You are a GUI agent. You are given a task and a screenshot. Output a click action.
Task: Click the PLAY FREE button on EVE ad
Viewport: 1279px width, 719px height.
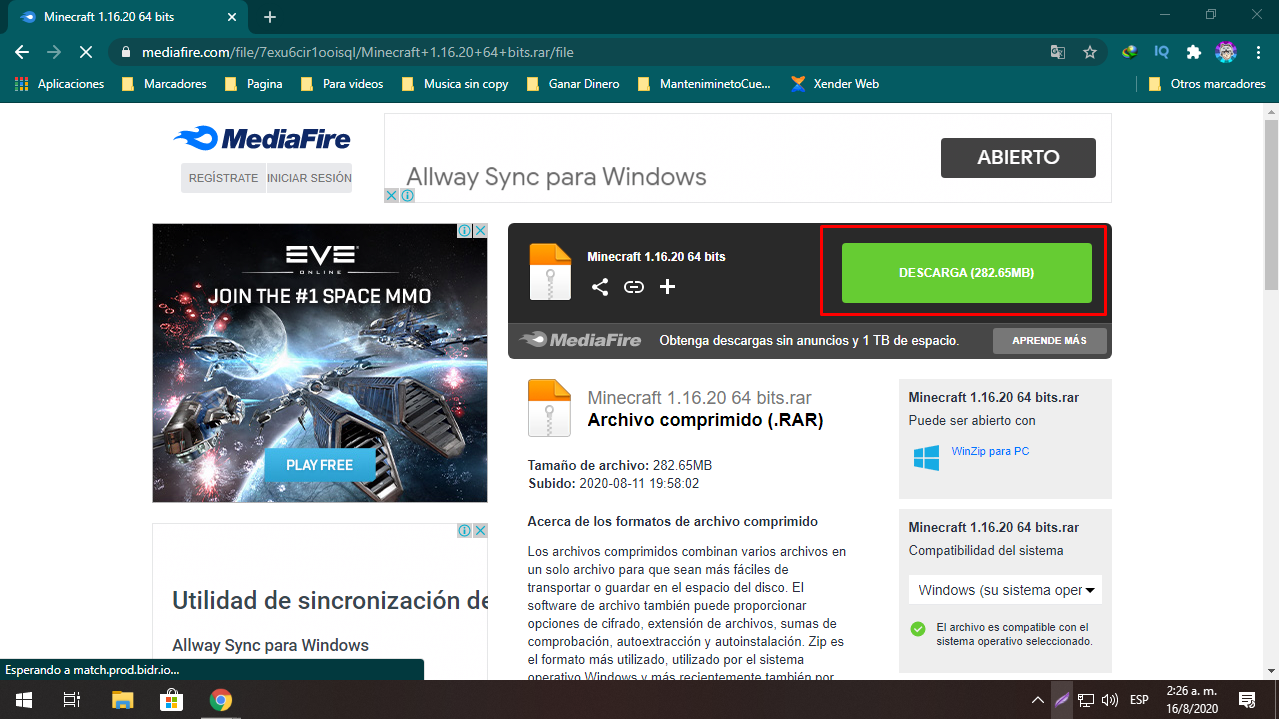coord(320,465)
